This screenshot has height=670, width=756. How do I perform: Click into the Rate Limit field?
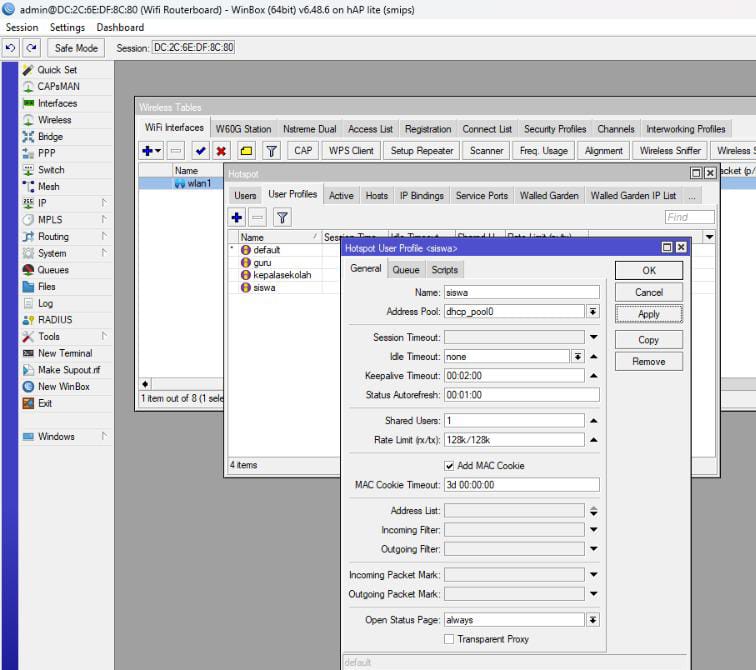(x=514, y=440)
